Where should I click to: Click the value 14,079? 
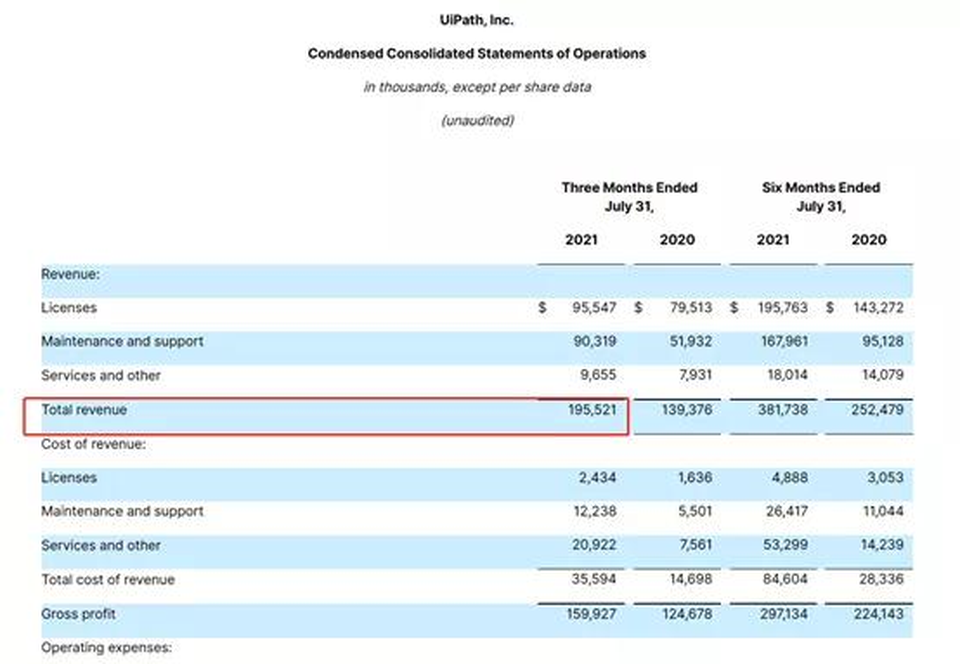883,375
